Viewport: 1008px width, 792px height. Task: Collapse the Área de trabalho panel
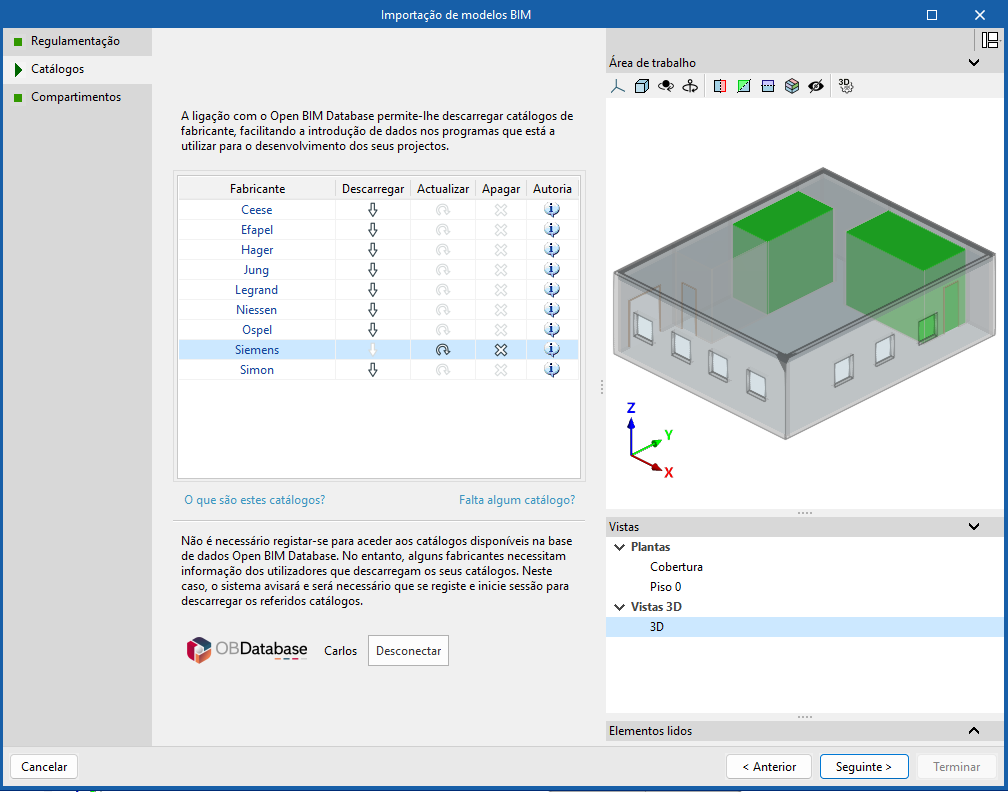click(974, 62)
